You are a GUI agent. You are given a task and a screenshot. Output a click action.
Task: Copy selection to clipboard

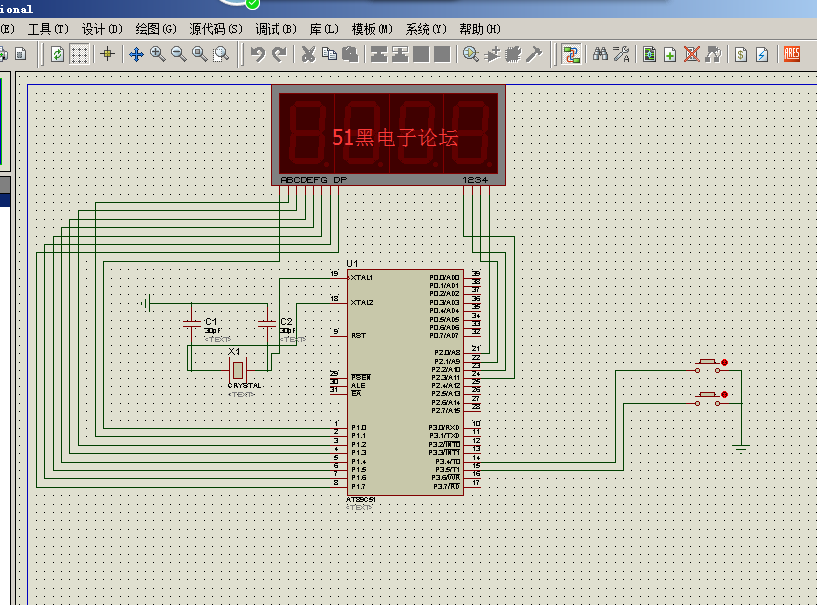[329, 54]
